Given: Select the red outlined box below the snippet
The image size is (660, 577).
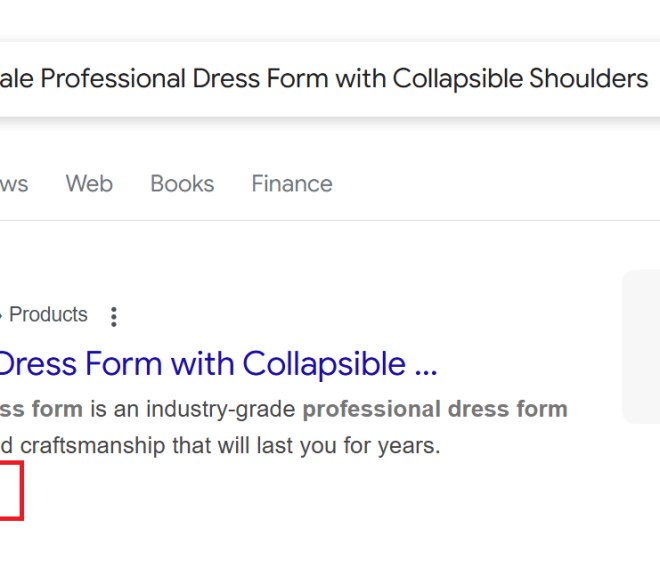Looking at the screenshot, I should [x=11, y=491].
